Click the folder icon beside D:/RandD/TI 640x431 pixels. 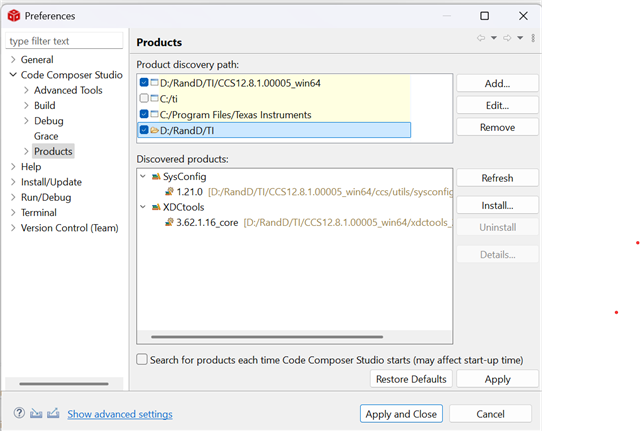click(154, 130)
